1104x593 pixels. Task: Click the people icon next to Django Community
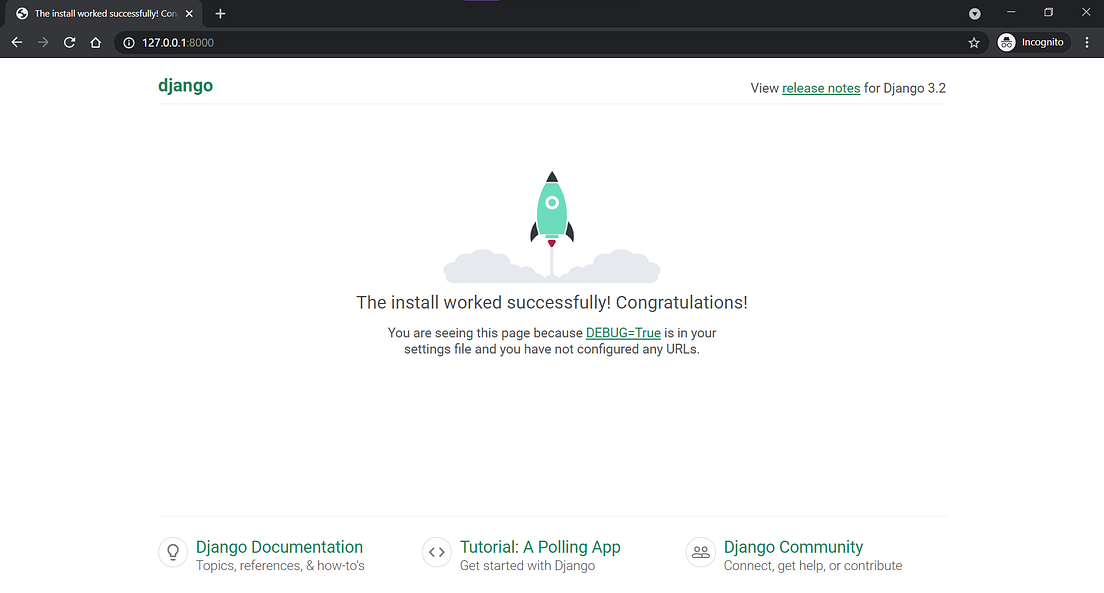coord(700,552)
